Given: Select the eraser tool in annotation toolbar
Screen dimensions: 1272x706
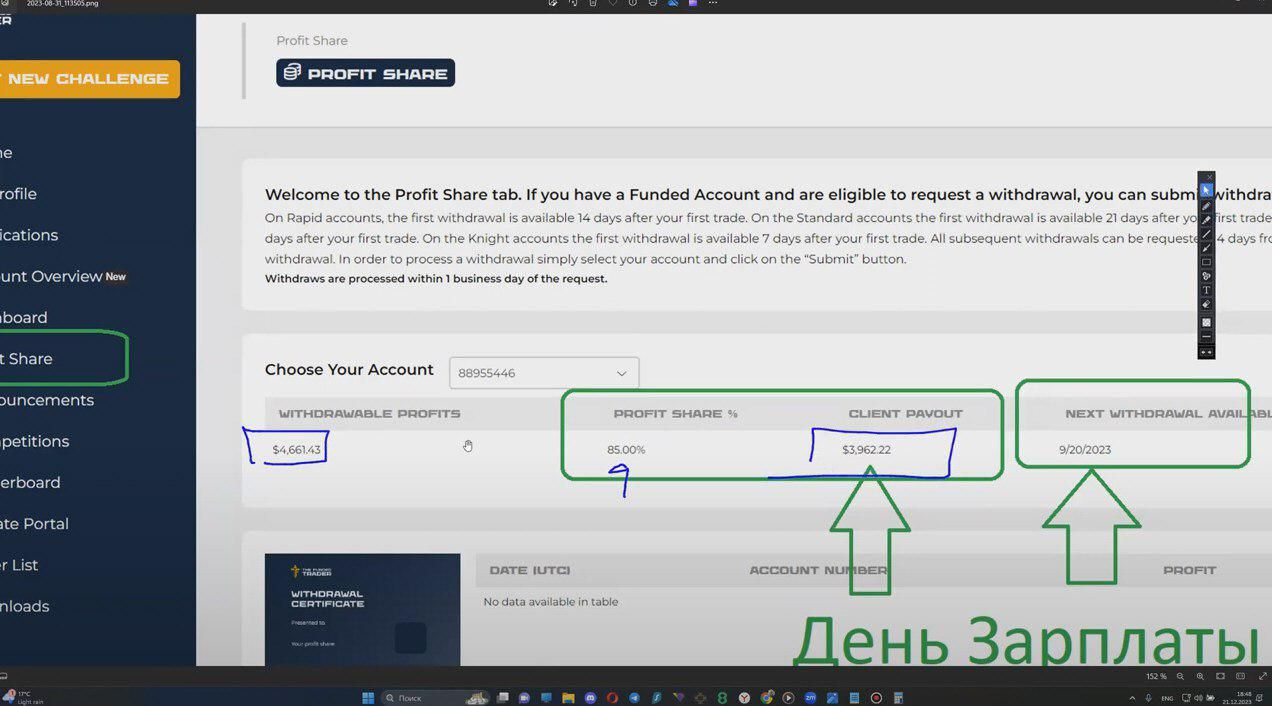Looking at the screenshot, I should pyautogui.click(x=1206, y=304).
